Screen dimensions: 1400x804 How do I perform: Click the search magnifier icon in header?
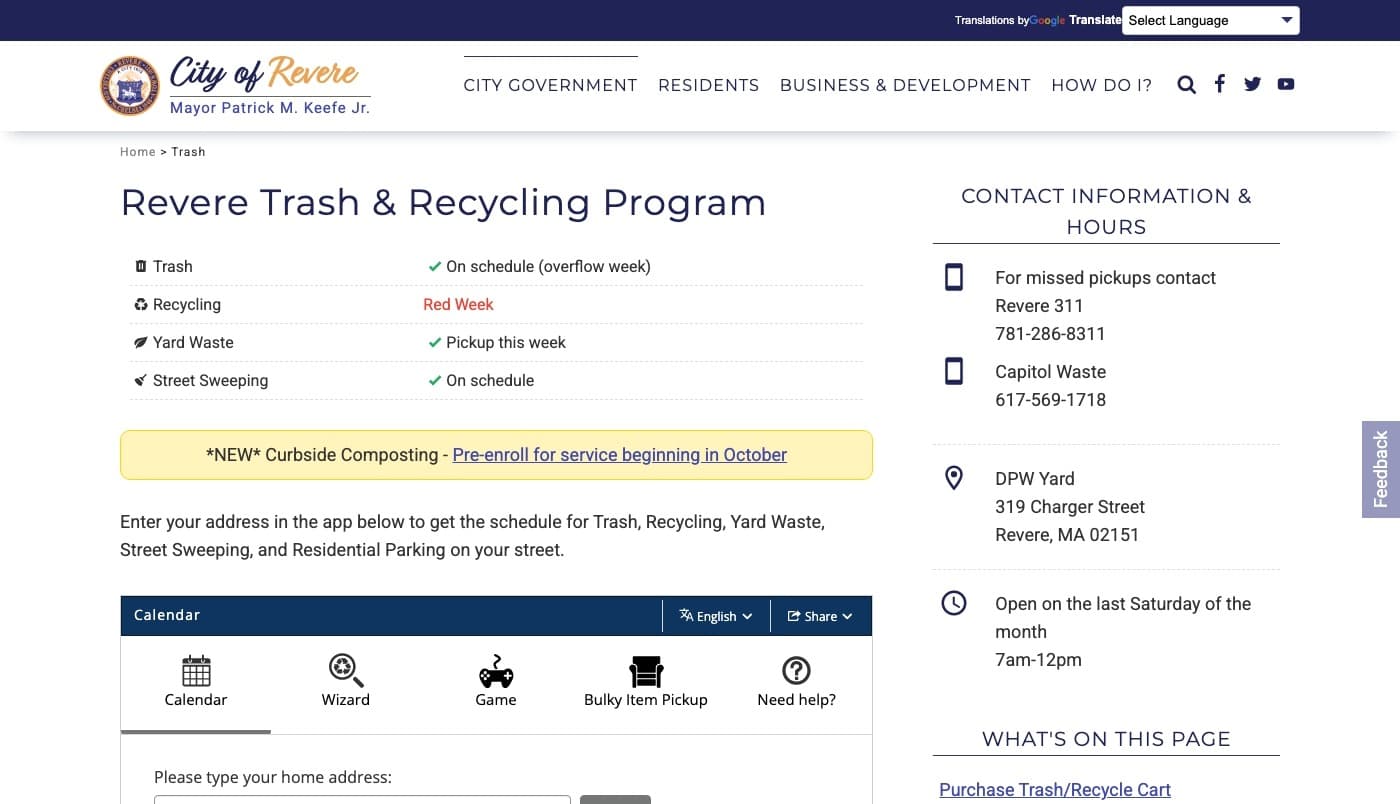pos(1186,85)
